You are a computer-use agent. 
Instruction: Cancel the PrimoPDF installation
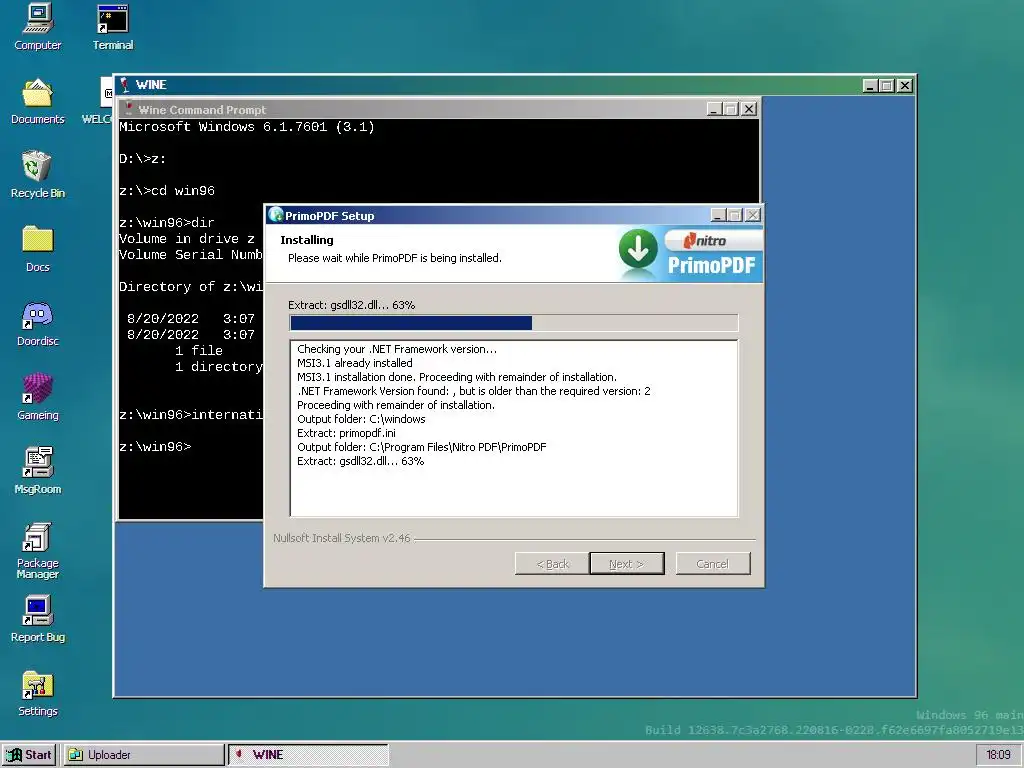point(712,564)
